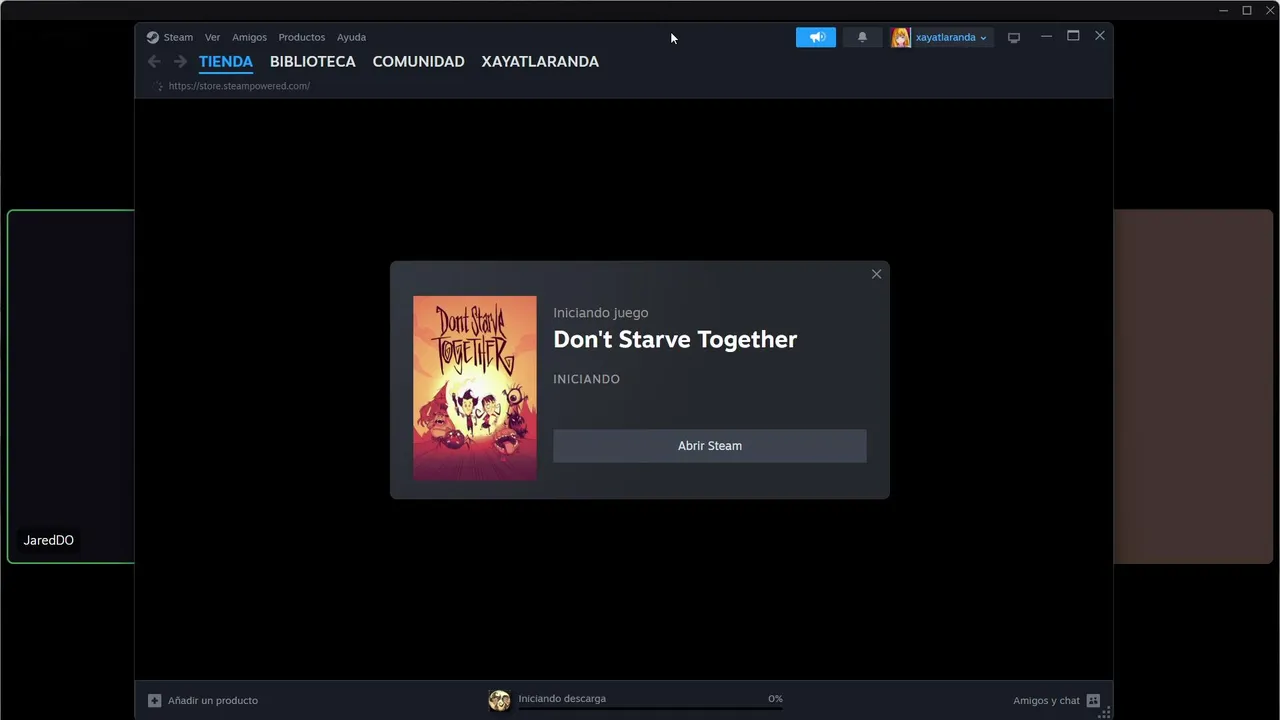Click Añadir un producto link
Viewport: 1280px width, 720px height.
click(212, 701)
